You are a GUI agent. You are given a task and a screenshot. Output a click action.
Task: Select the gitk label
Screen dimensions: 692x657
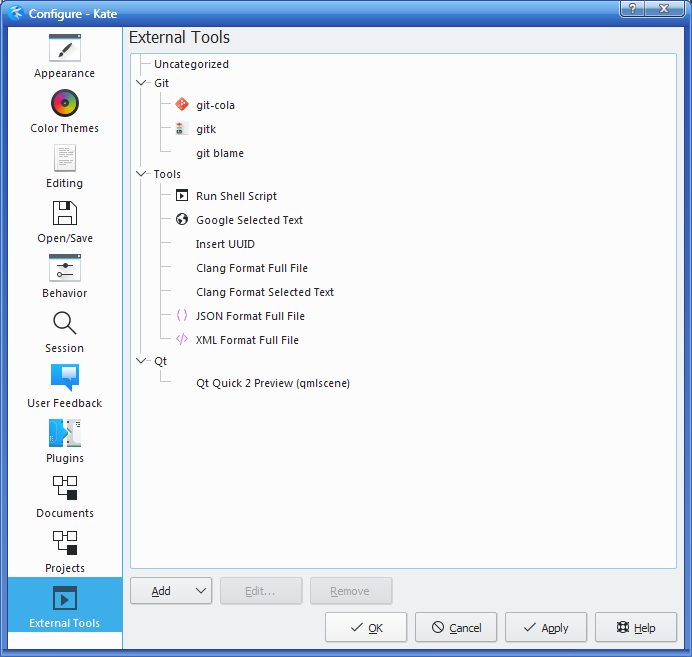(x=206, y=129)
